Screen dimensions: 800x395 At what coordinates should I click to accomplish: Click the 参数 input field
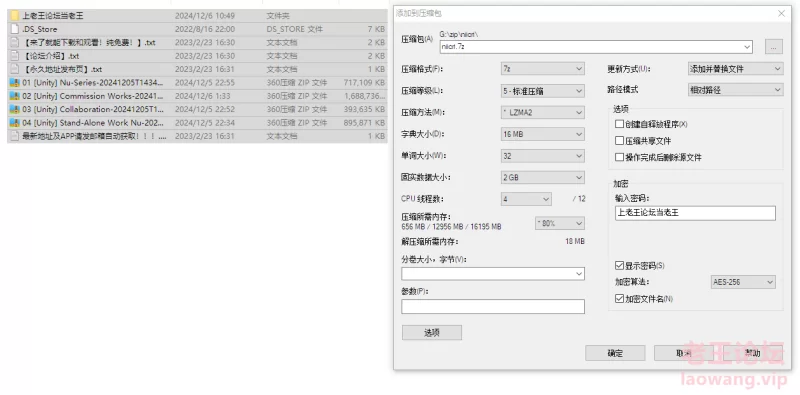[x=493, y=307]
